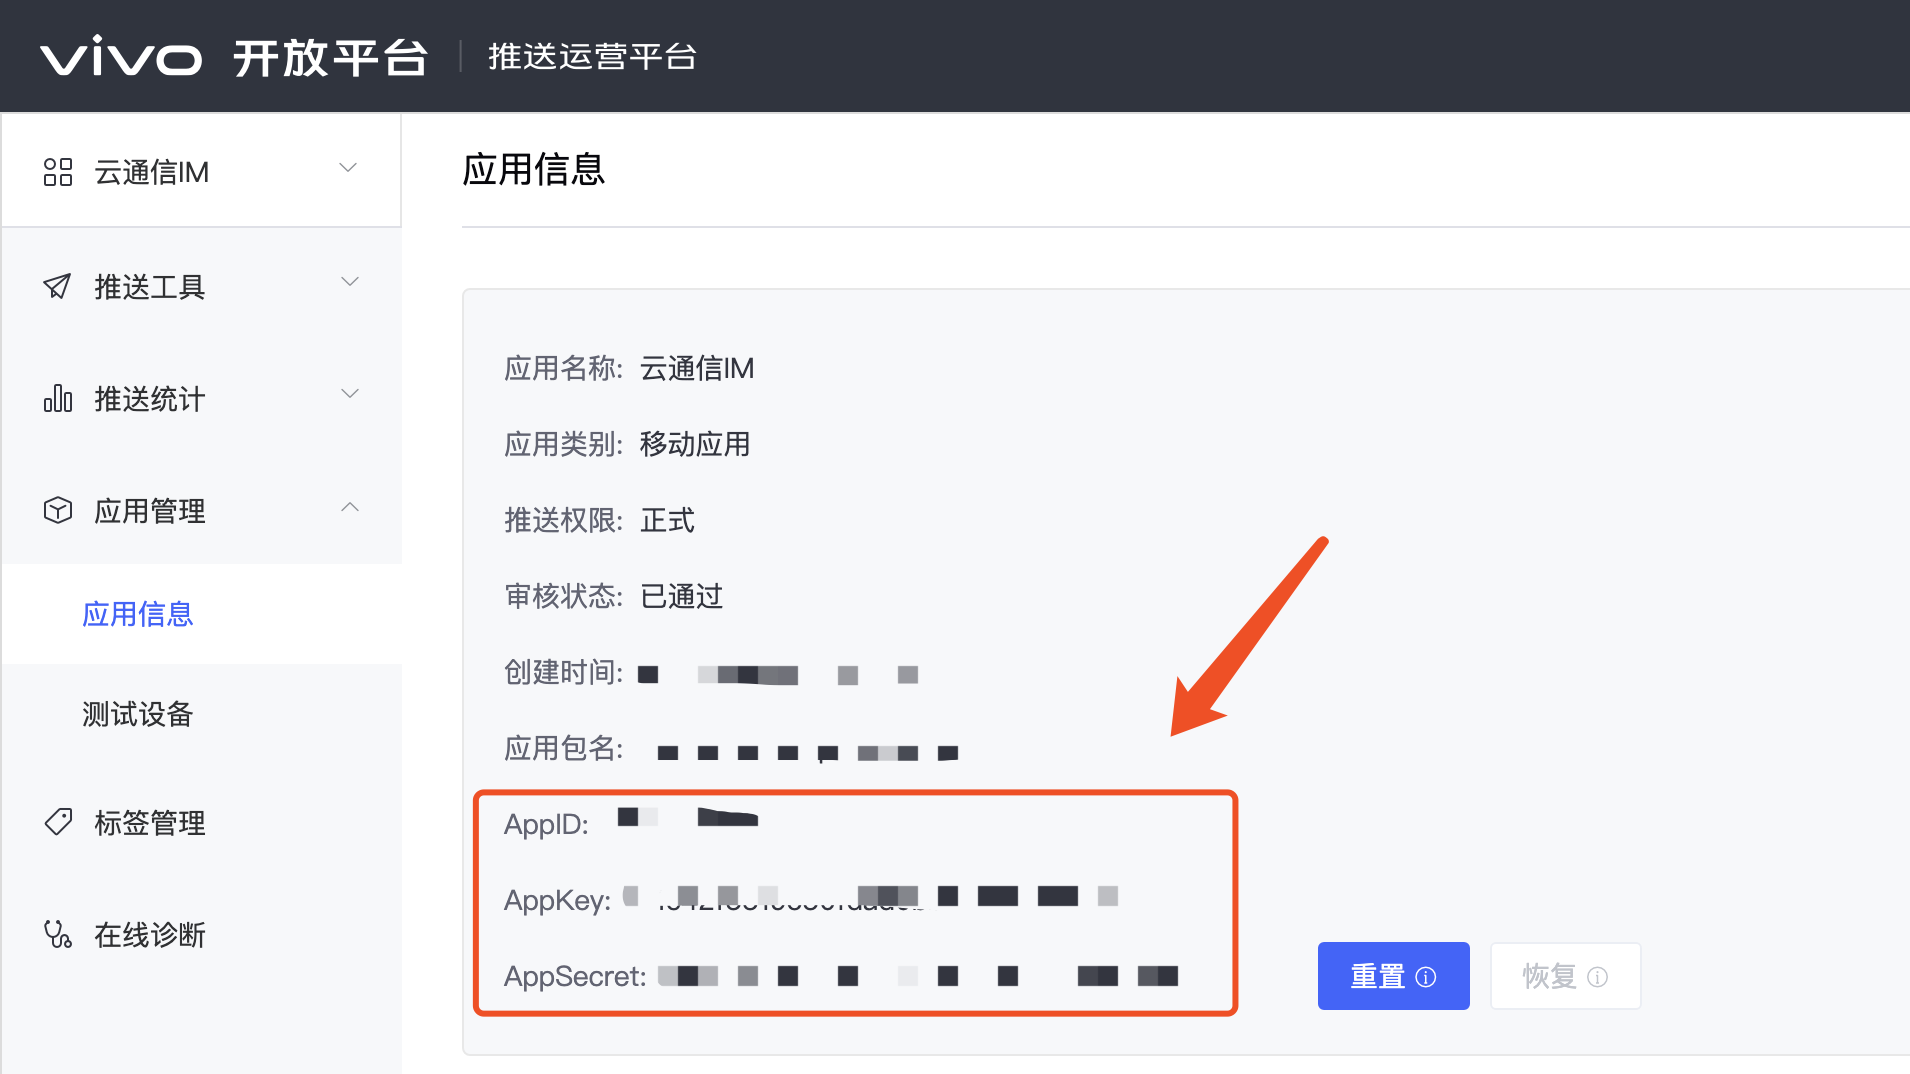Screen dimensions: 1910x1074
Task: Click the 推送统计 bar chart icon
Action: click(x=58, y=398)
